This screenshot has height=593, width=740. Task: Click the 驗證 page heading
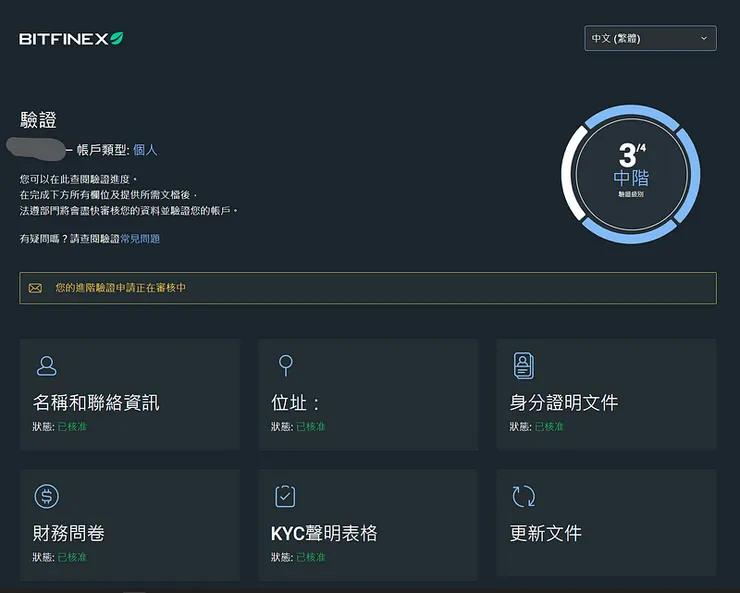pyautogui.click(x=38, y=120)
